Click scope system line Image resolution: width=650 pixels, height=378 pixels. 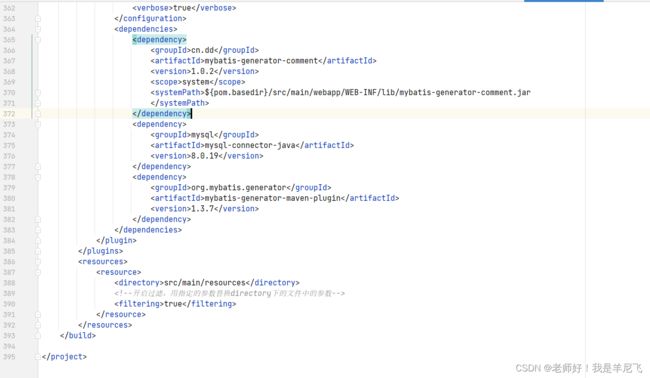[198, 82]
